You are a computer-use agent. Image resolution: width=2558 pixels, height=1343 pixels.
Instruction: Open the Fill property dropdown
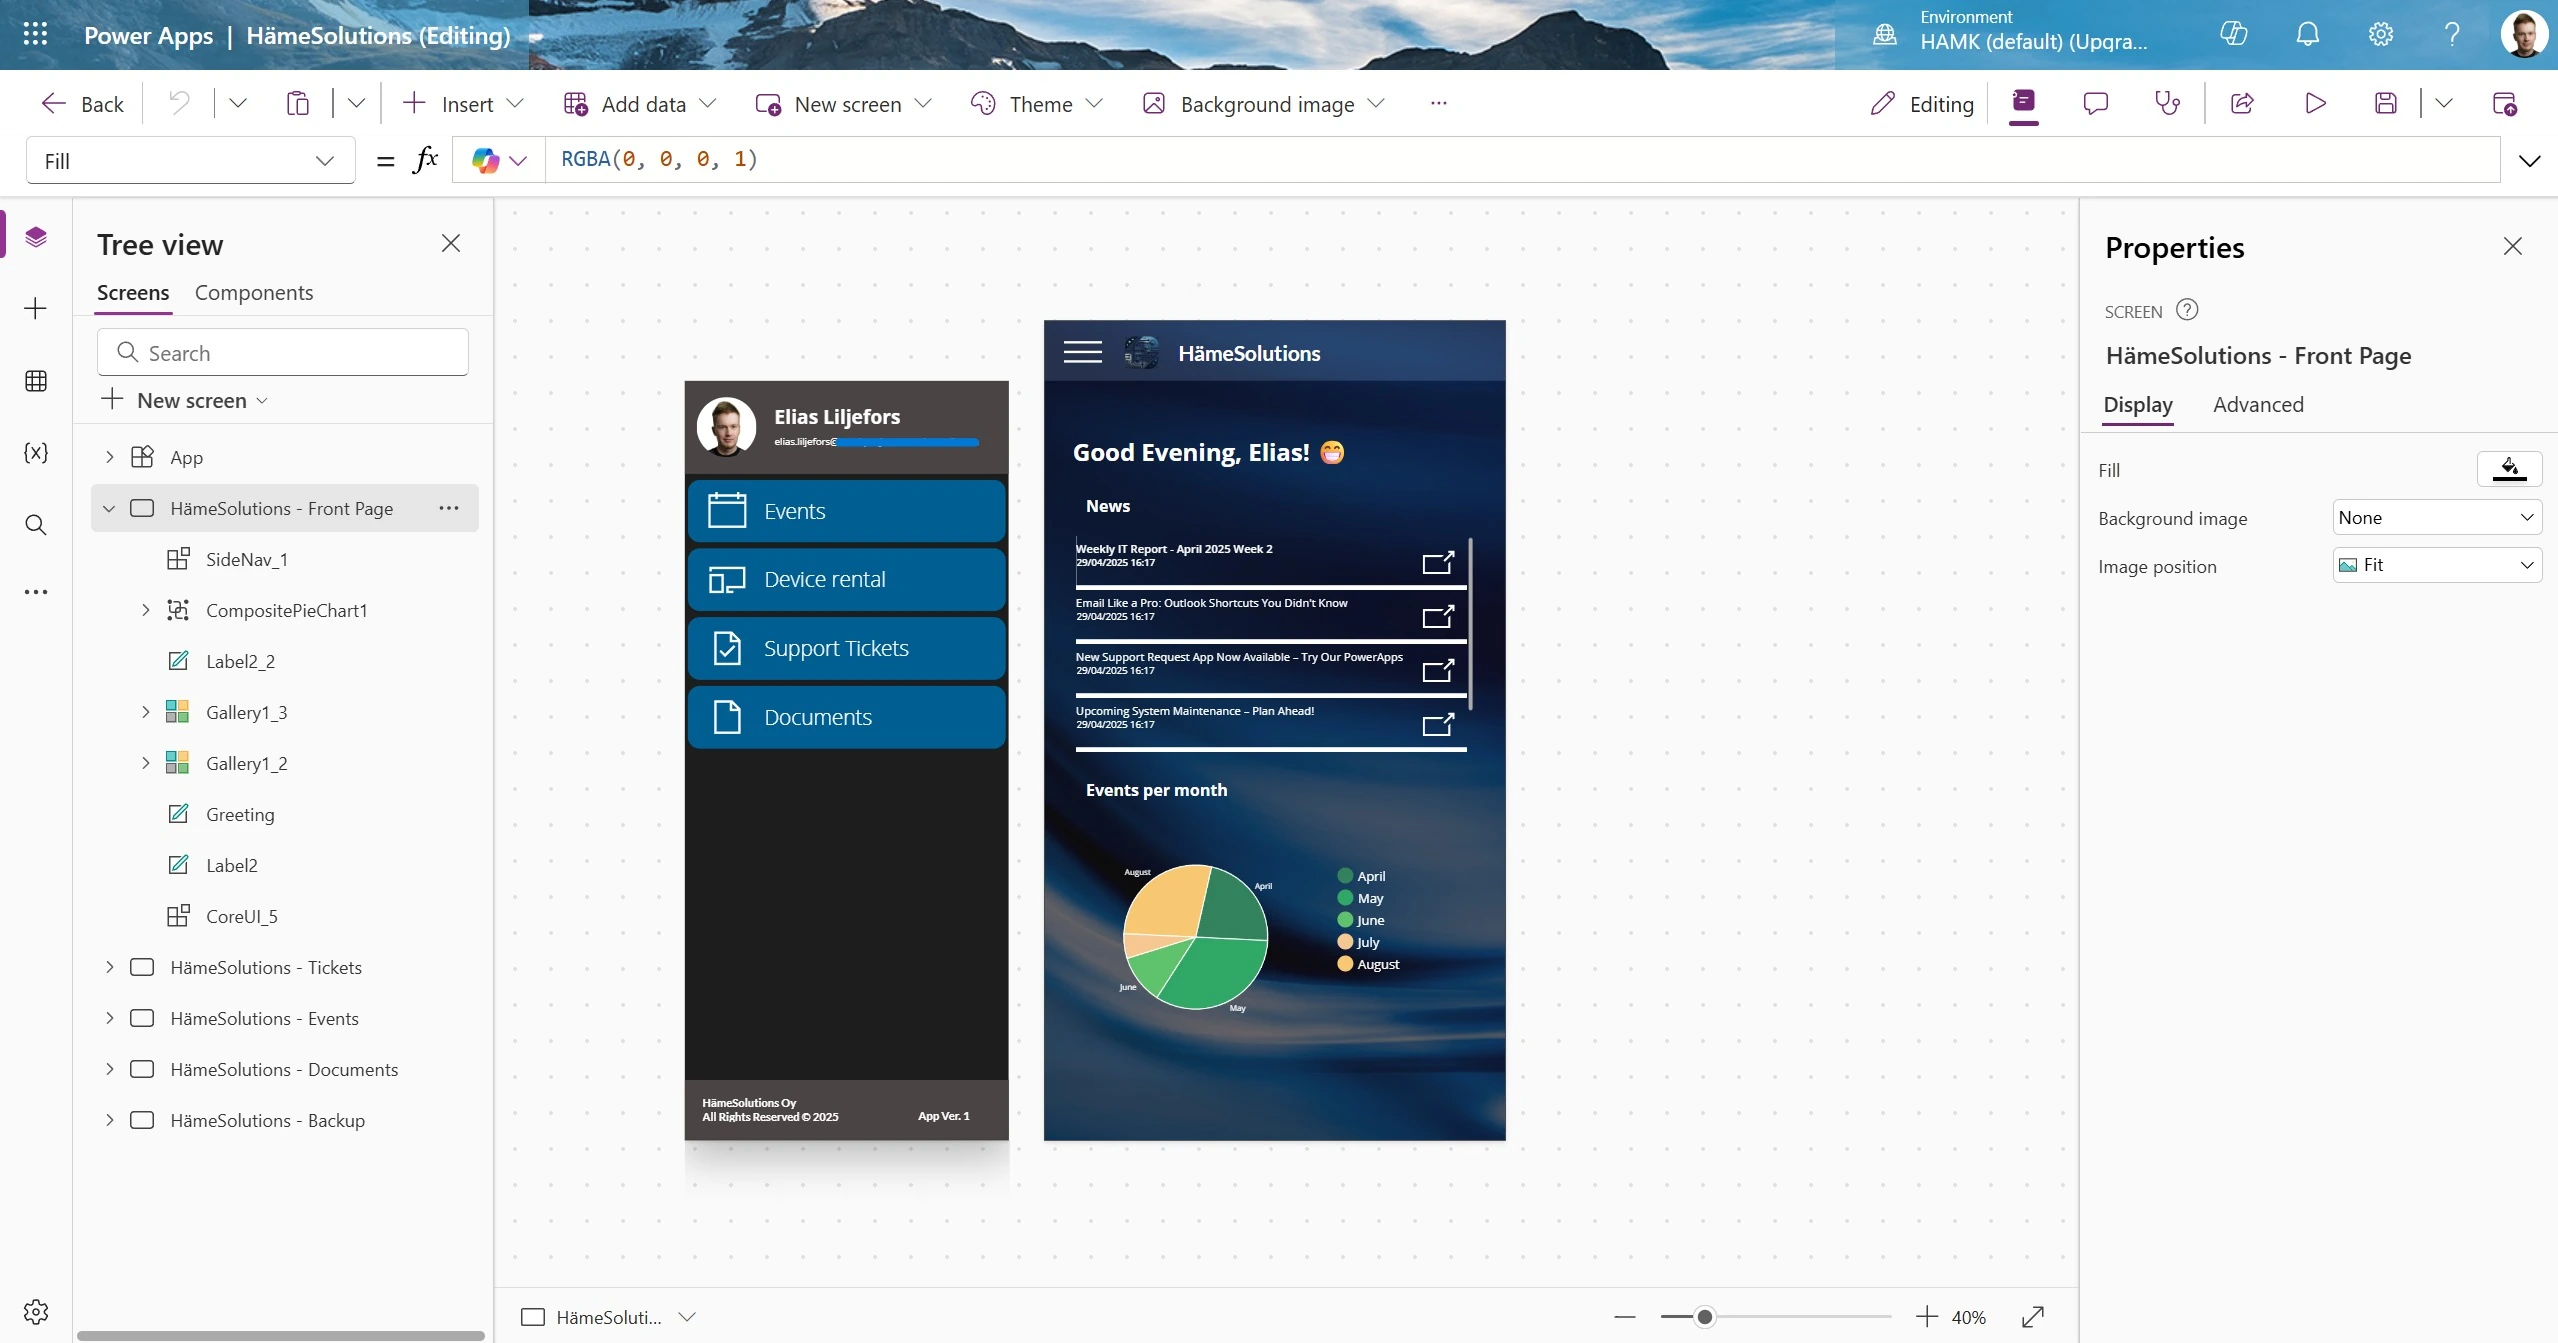point(190,161)
